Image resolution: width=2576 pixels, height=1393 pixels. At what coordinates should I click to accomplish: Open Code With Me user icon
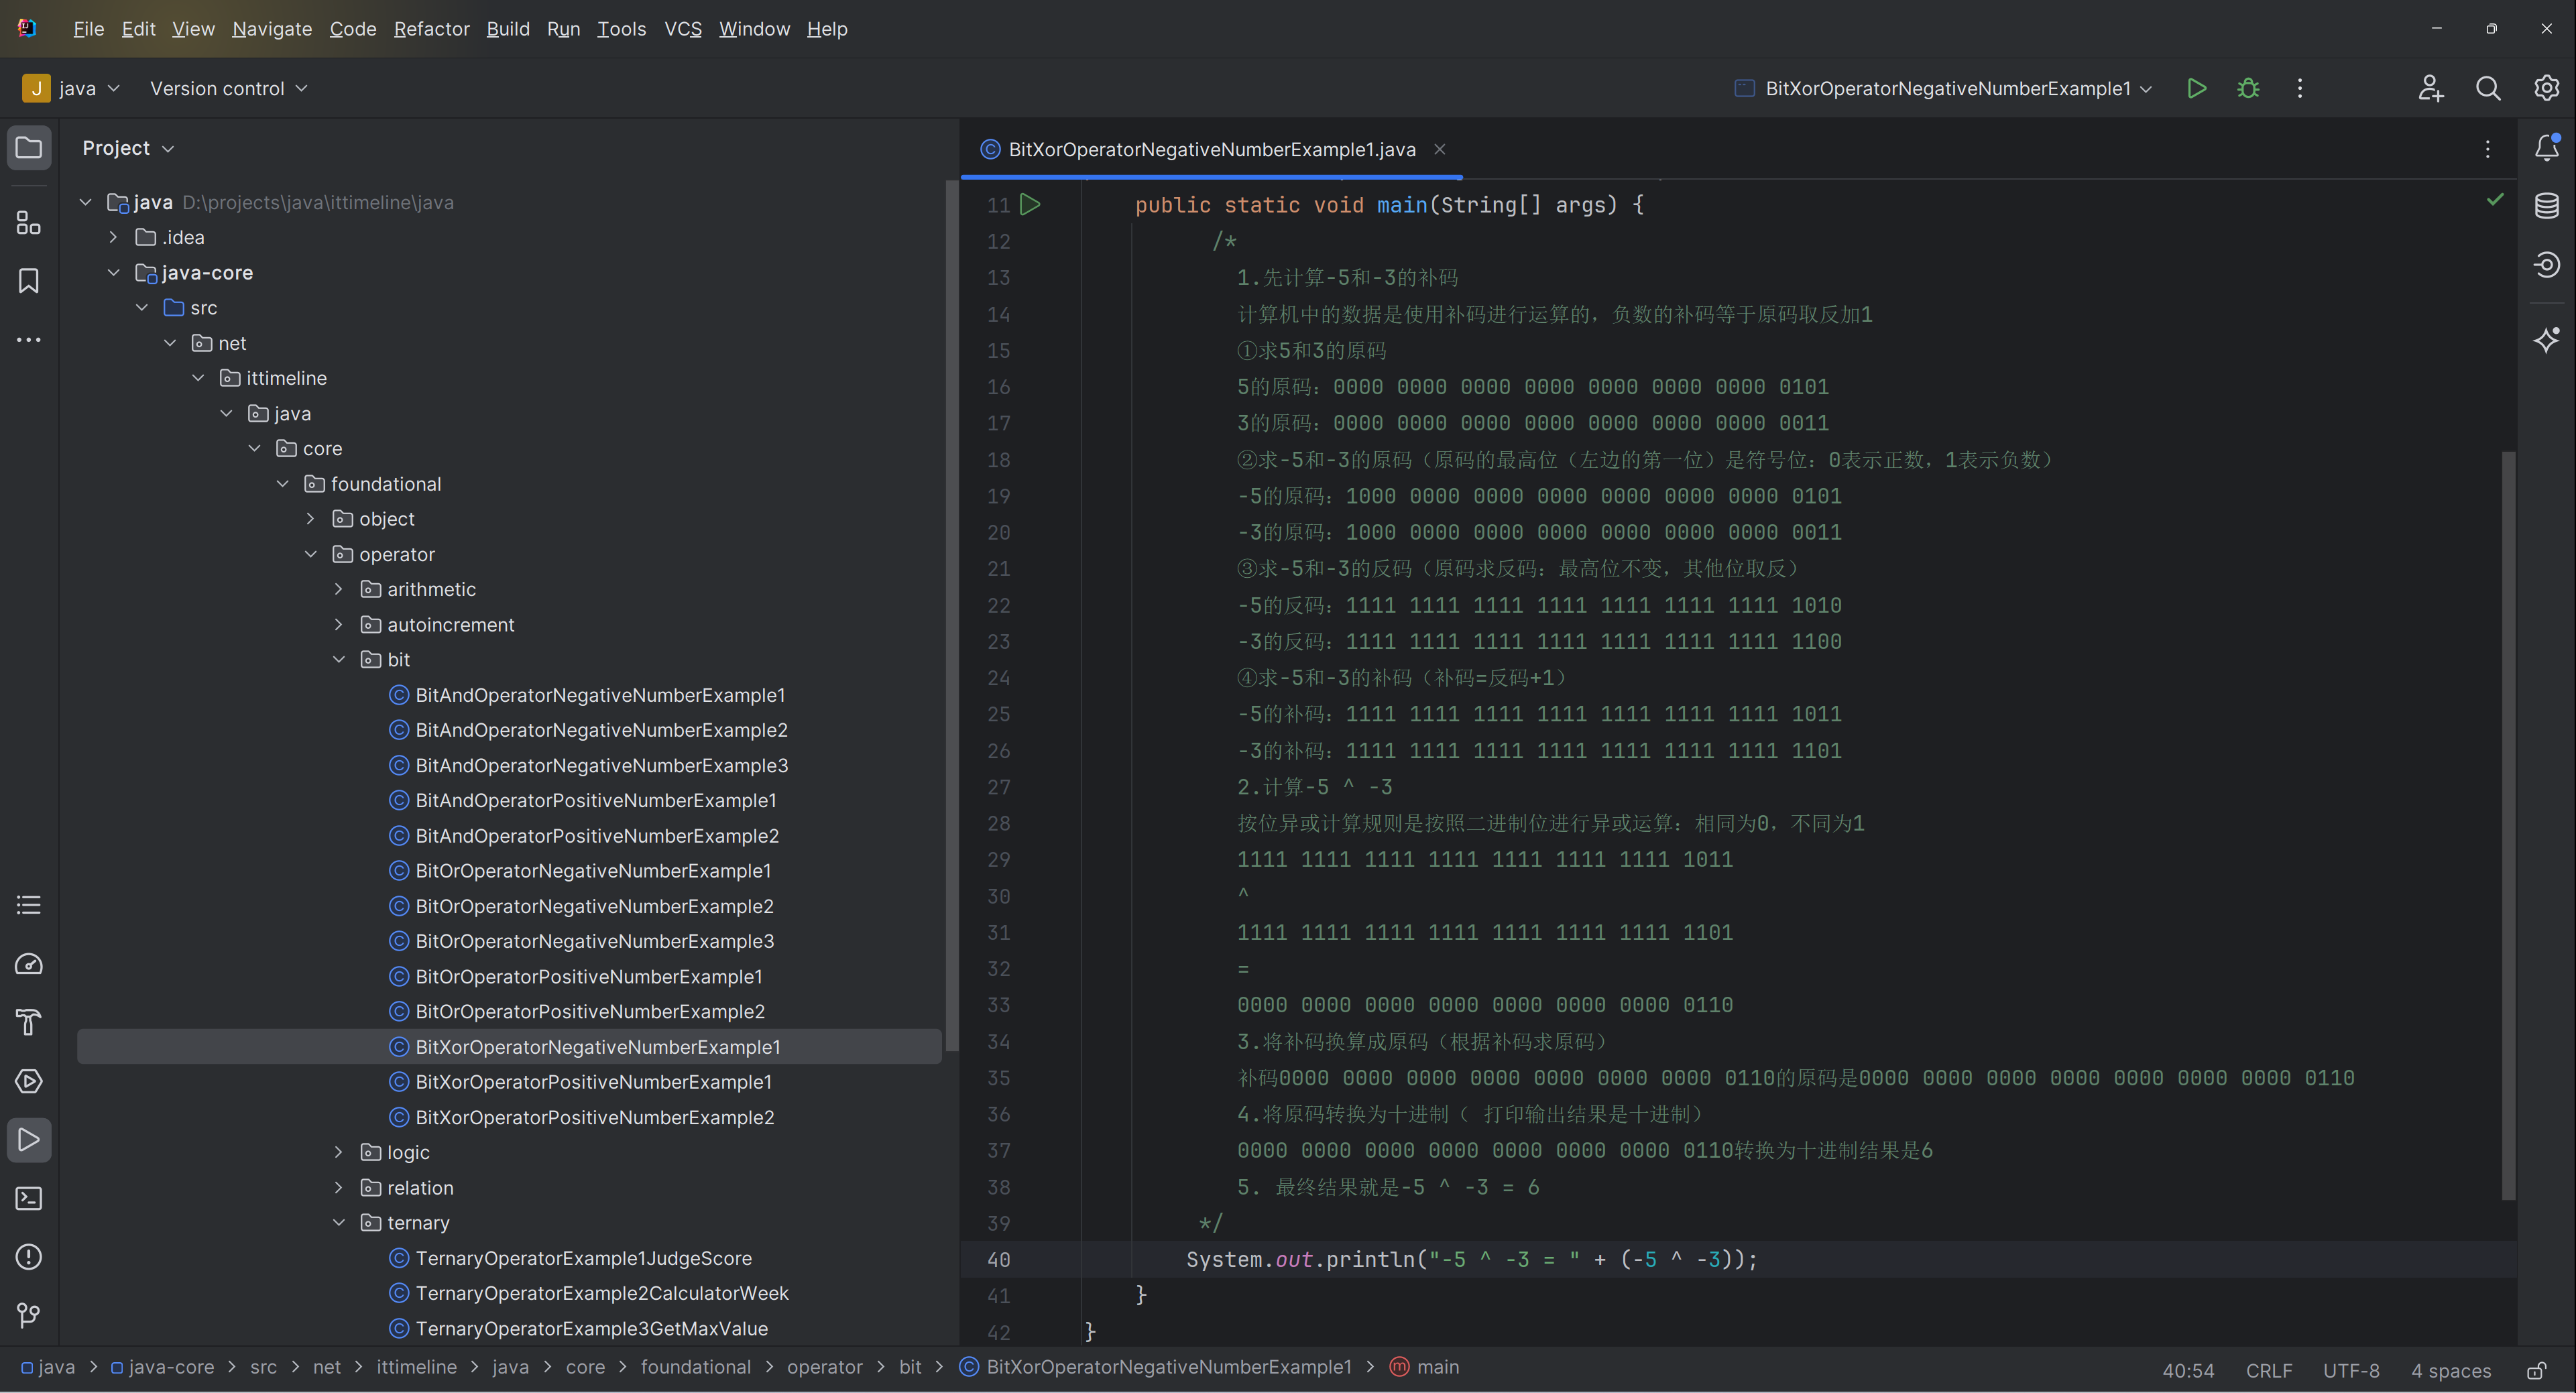(2430, 88)
